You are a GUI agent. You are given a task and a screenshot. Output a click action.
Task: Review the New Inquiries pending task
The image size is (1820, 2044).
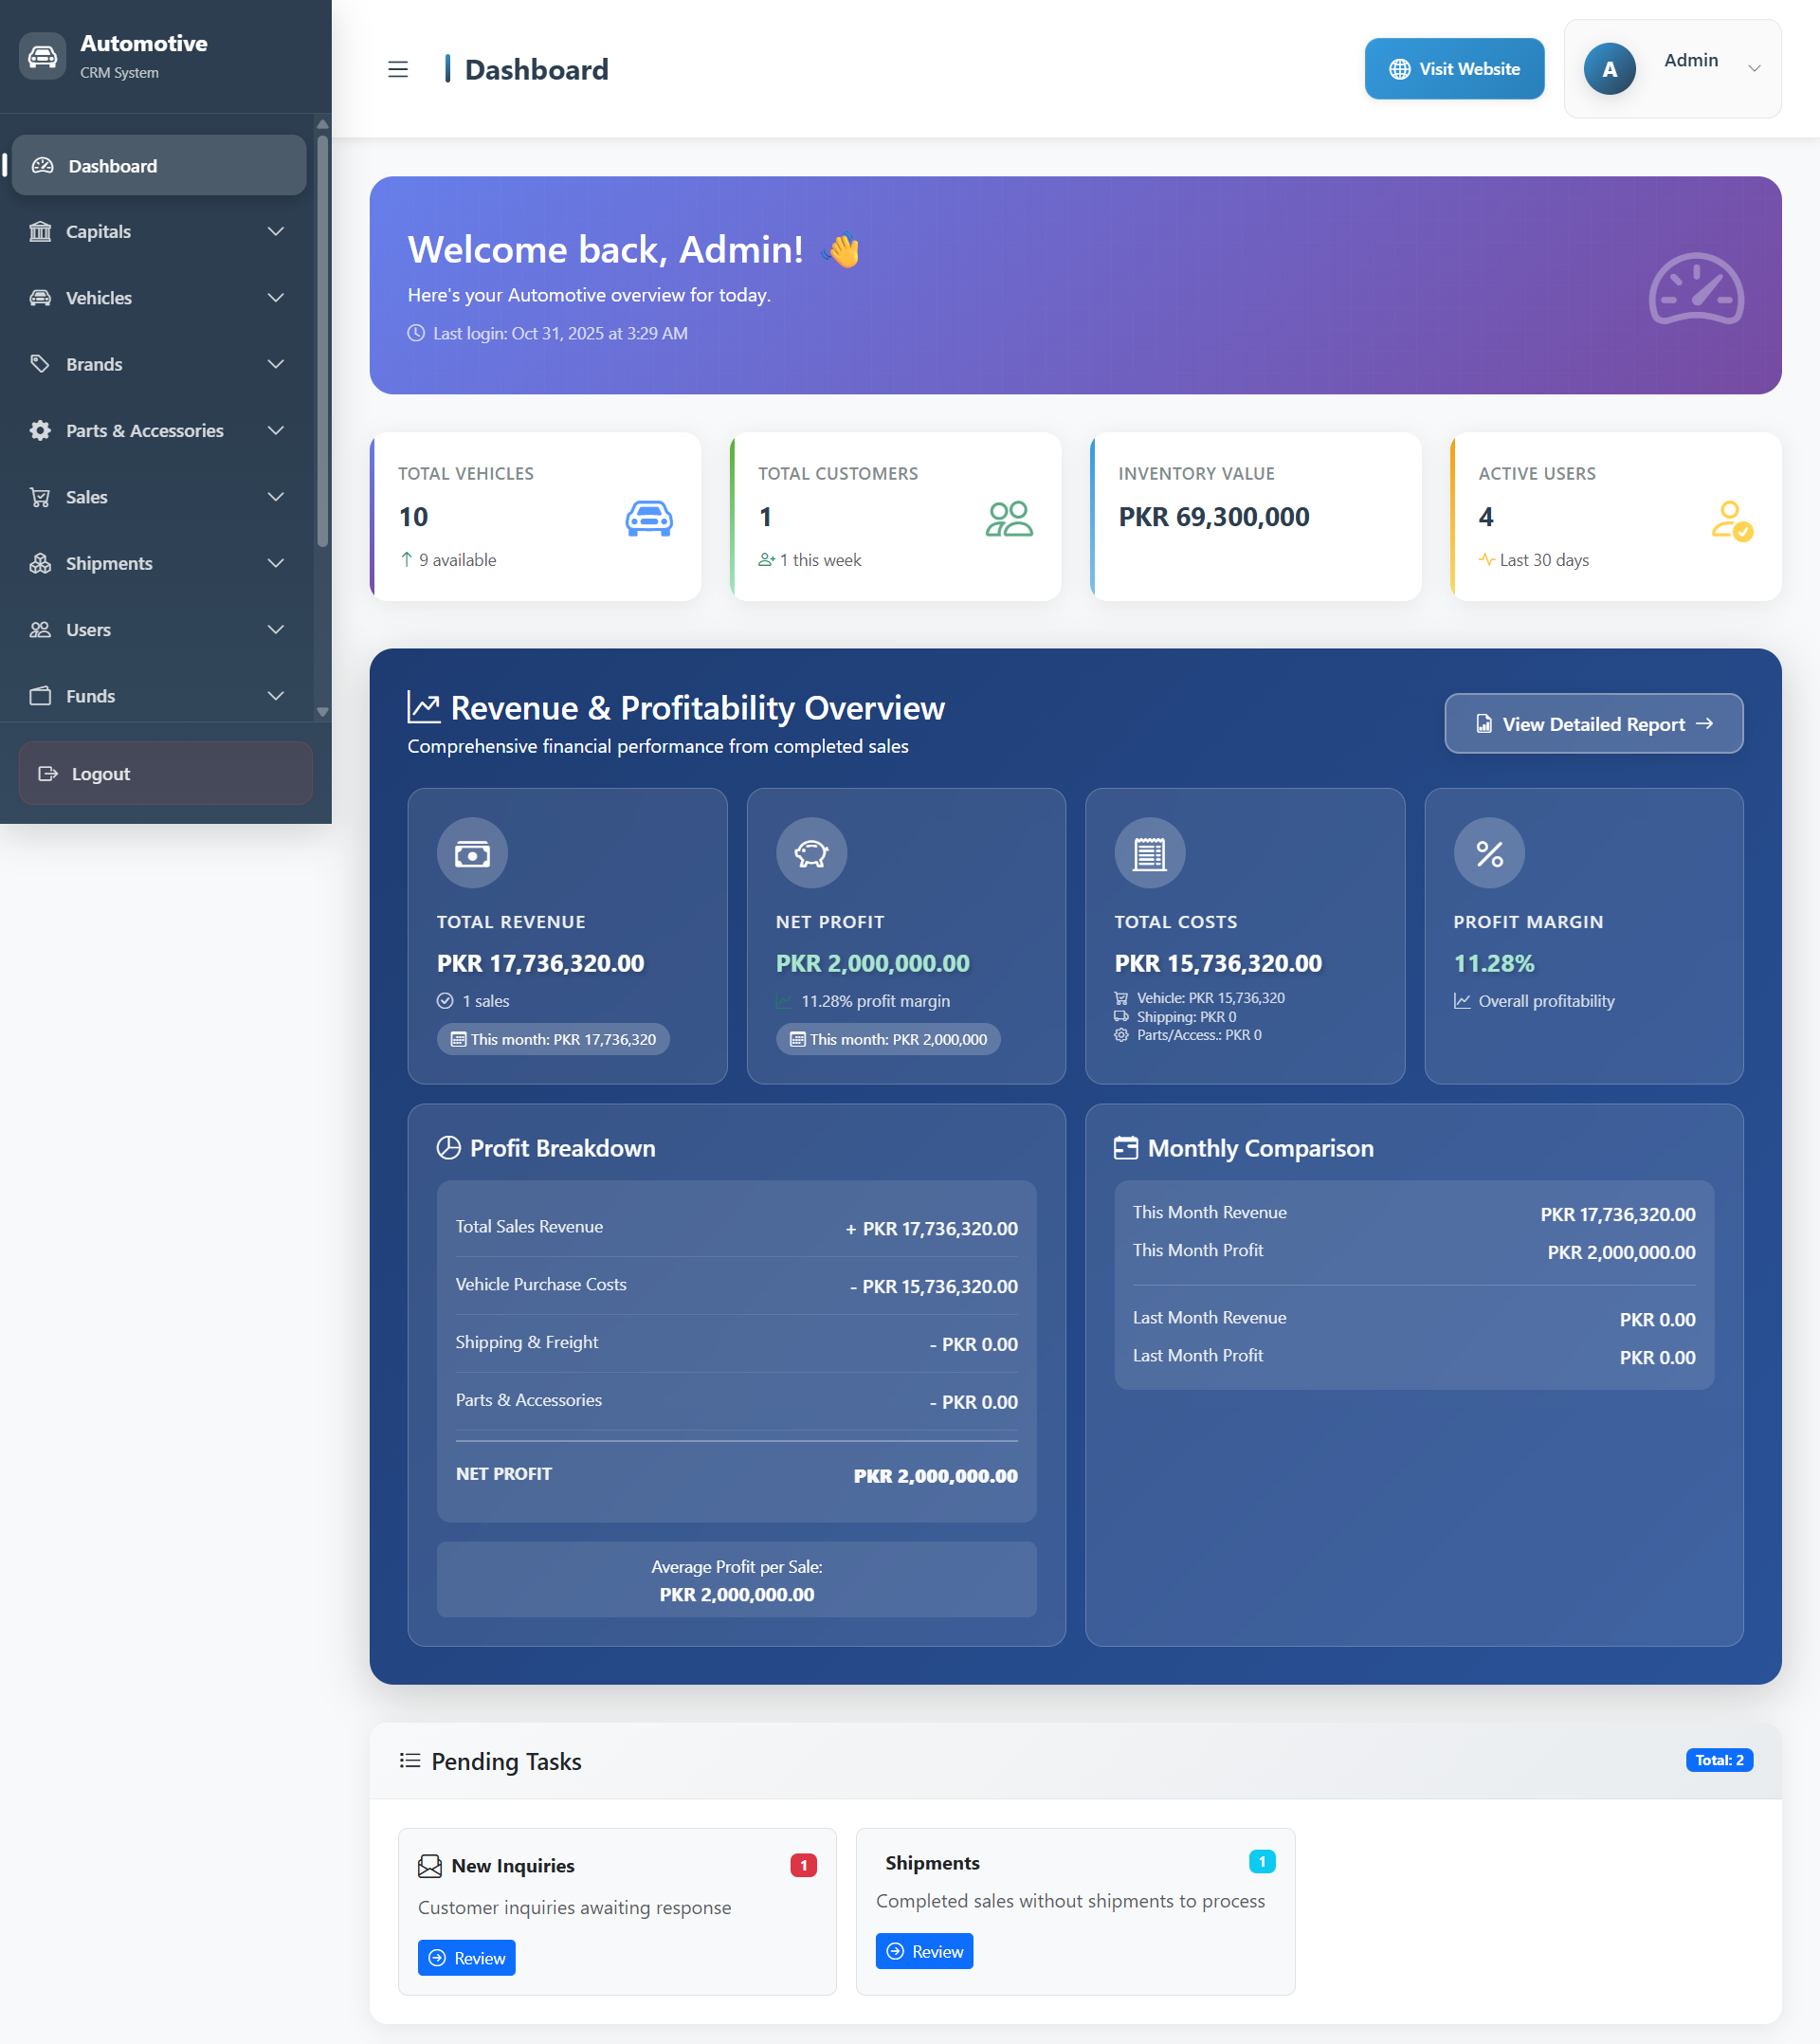[466, 1957]
